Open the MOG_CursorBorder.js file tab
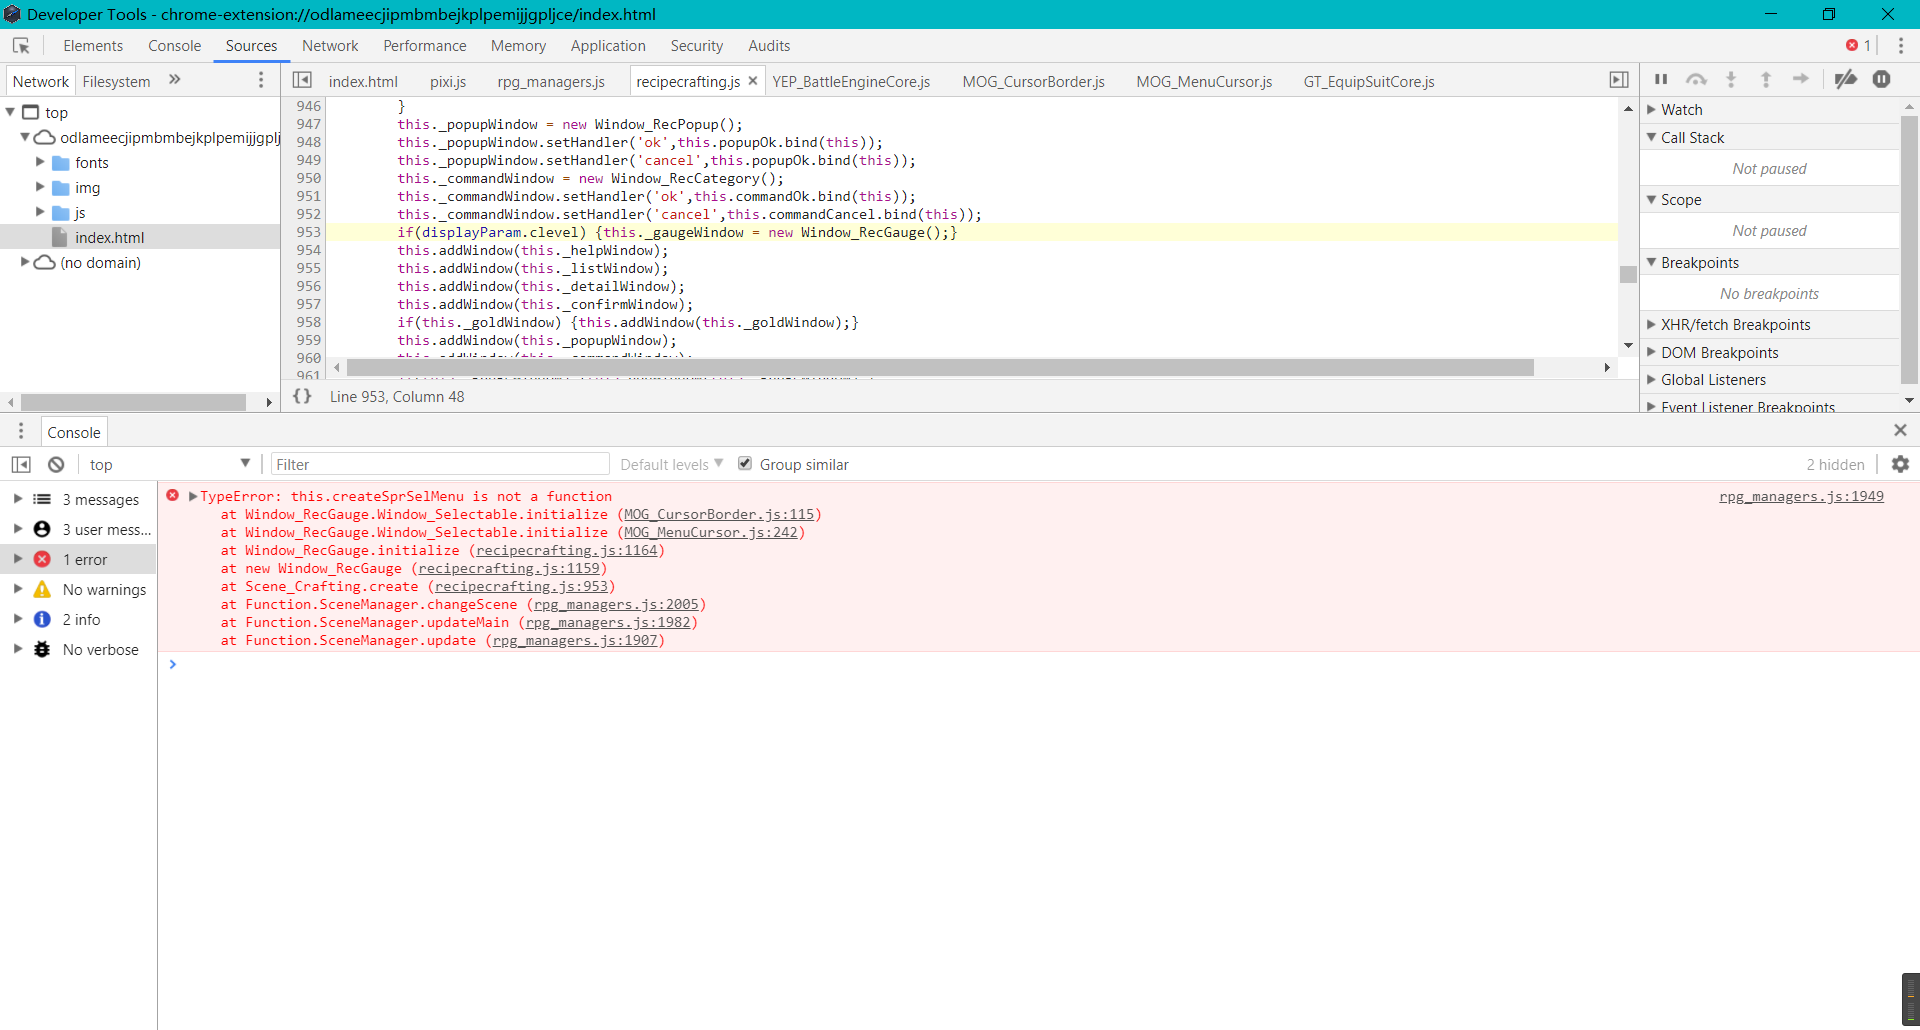The image size is (1920, 1030). (1033, 81)
